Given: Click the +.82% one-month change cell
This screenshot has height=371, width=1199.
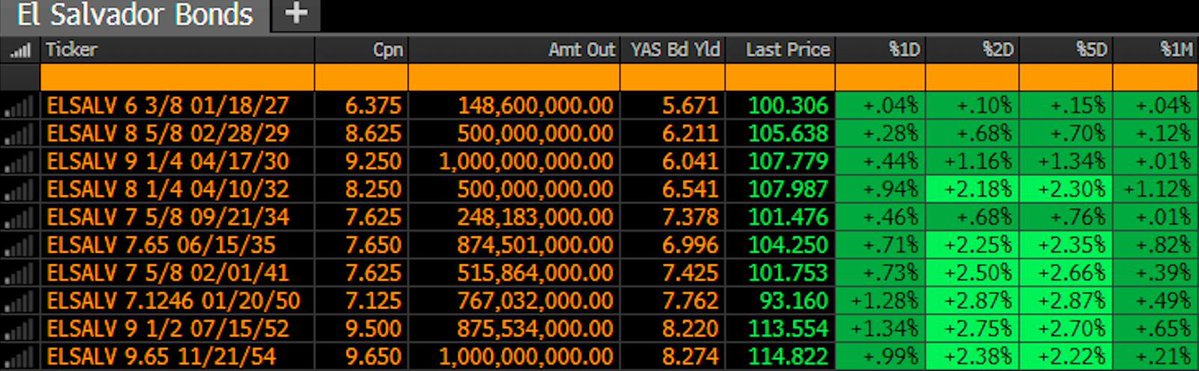Looking at the screenshot, I should (1156, 245).
